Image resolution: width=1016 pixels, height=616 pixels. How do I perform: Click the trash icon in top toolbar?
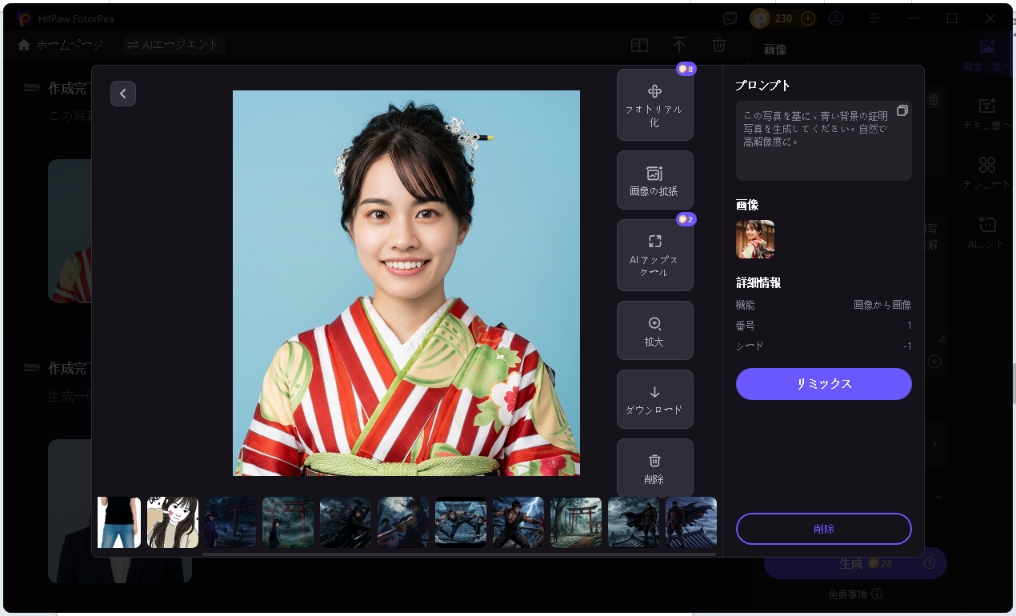pyautogui.click(x=719, y=45)
